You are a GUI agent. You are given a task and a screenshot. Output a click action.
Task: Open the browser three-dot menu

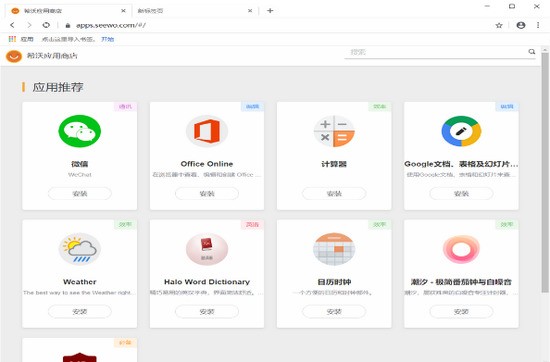click(538, 25)
